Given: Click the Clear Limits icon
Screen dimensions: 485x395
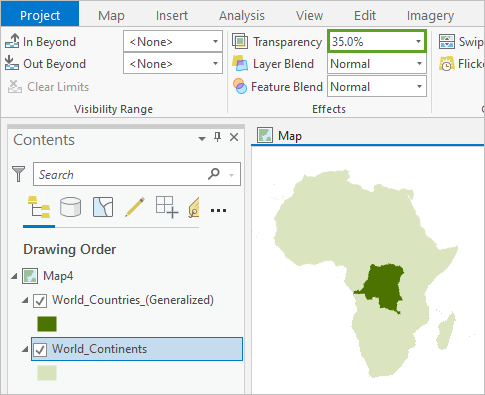Looking at the screenshot, I should click(x=15, y=87).
